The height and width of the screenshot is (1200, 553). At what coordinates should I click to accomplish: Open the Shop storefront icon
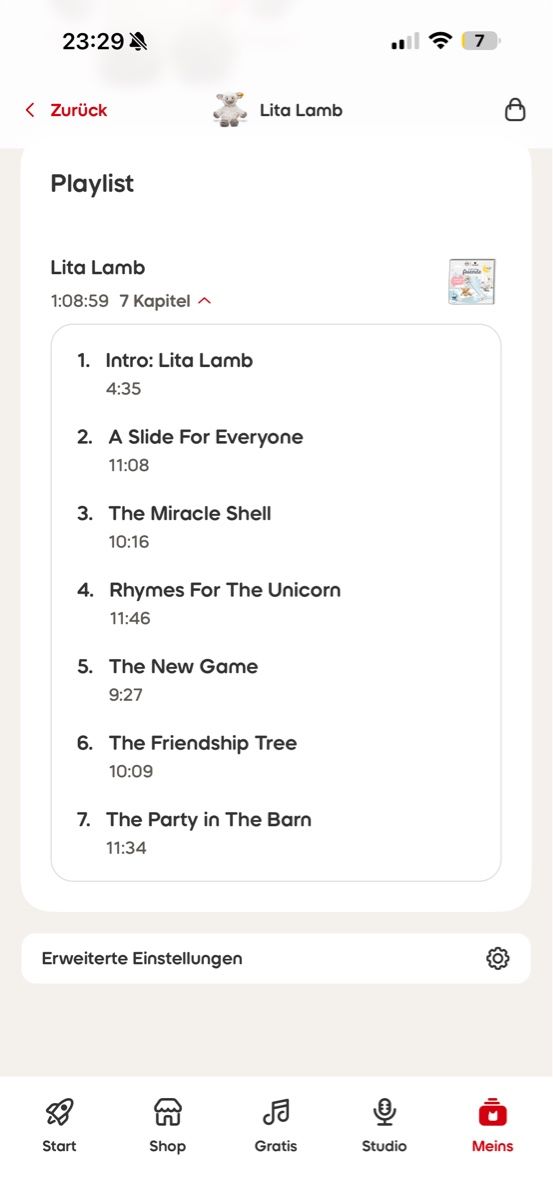pyautogui.click(x=167, y=1111)
